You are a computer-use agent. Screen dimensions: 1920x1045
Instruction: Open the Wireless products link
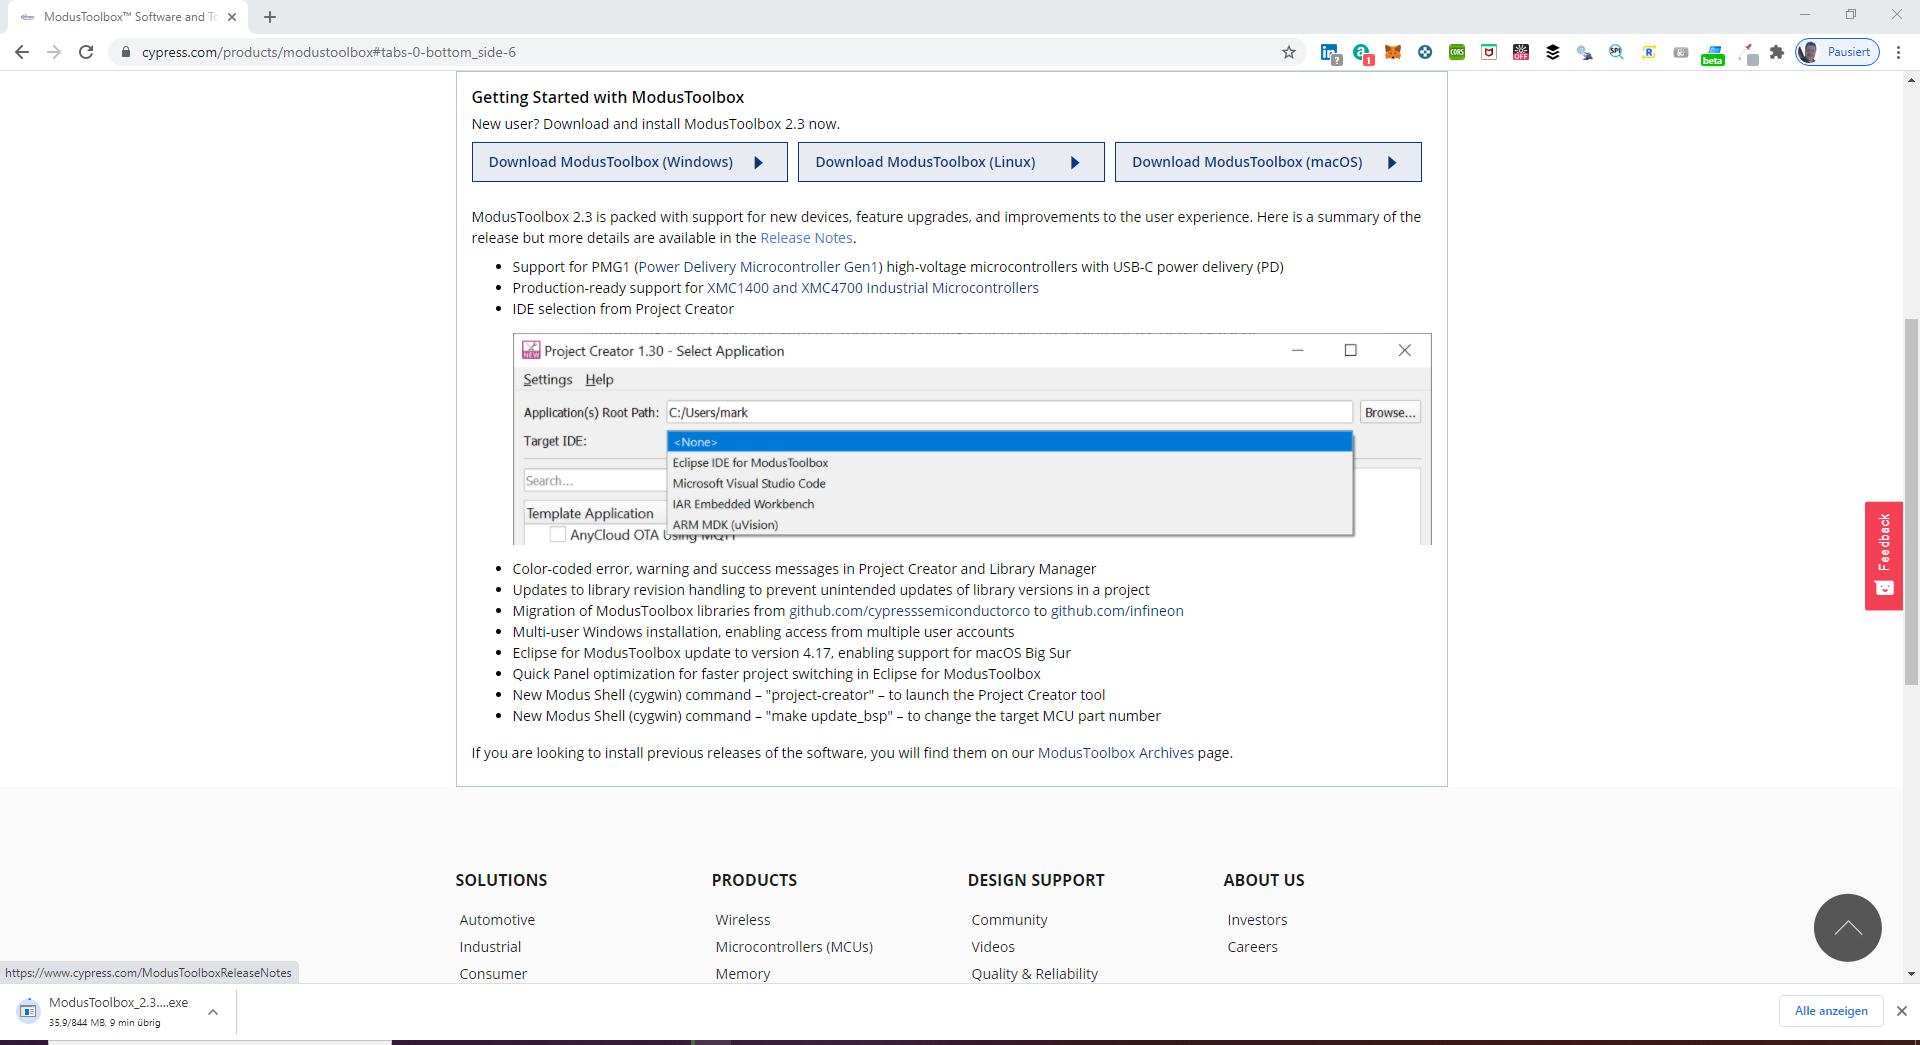(x=743, y=920)
